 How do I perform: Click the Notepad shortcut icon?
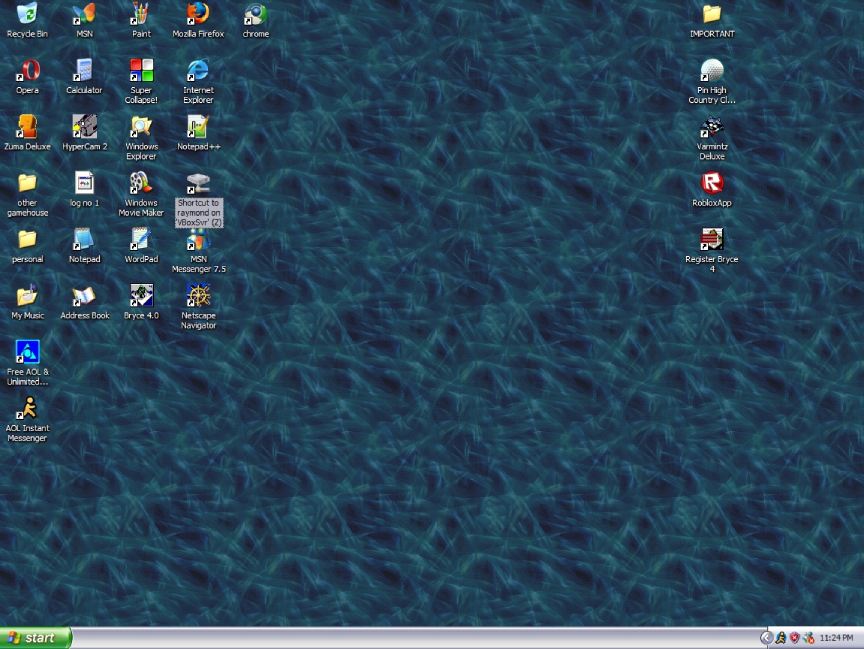point(84,240)
